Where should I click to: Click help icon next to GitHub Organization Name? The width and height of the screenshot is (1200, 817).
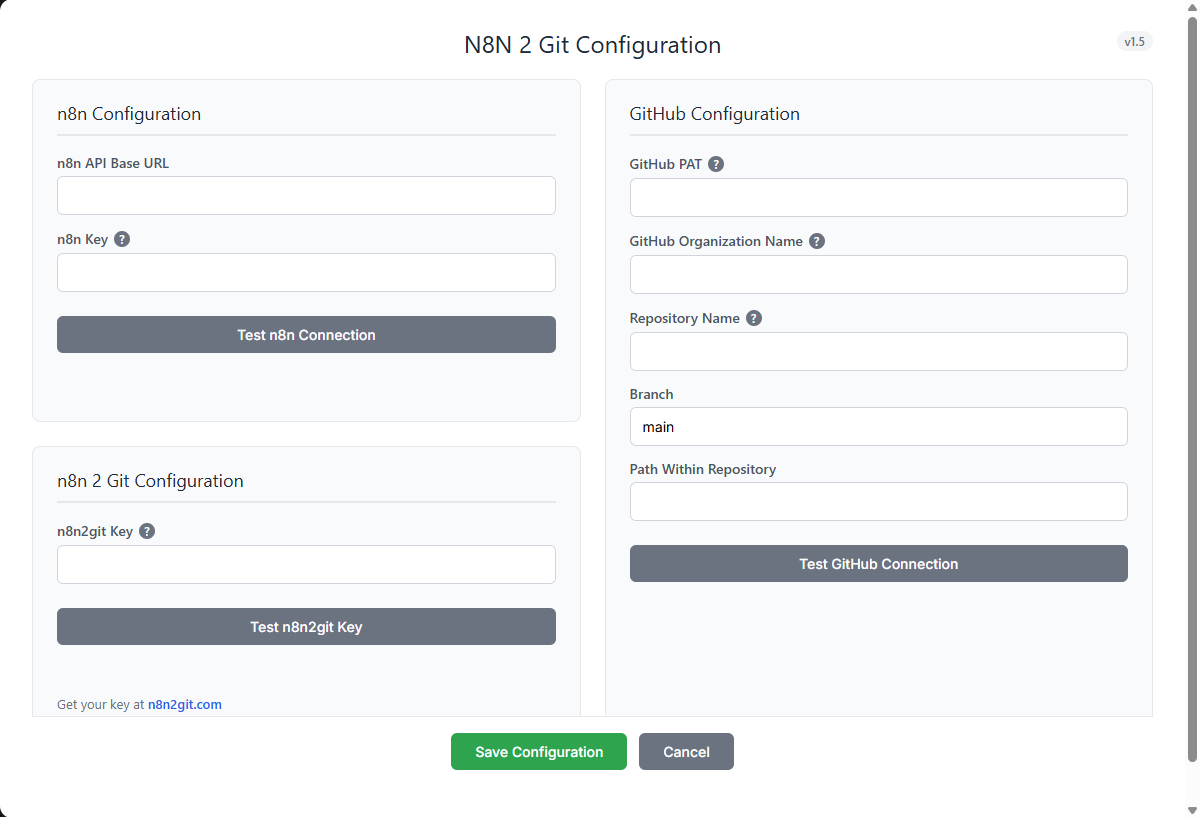point(817,241)
